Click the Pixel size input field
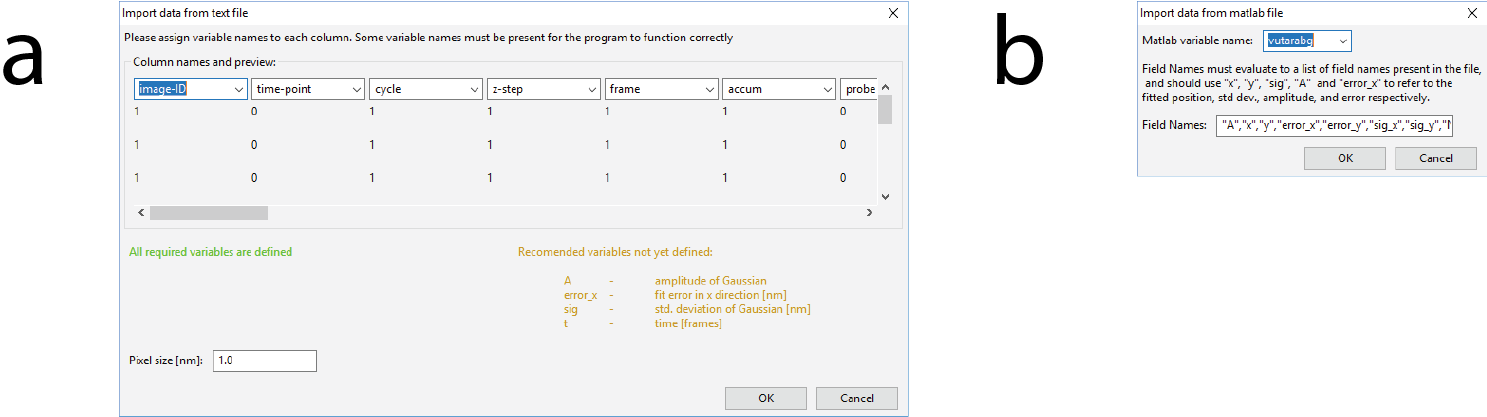Screen dimensions: 1487x417 pyautogui.click(x=265, y=360)
